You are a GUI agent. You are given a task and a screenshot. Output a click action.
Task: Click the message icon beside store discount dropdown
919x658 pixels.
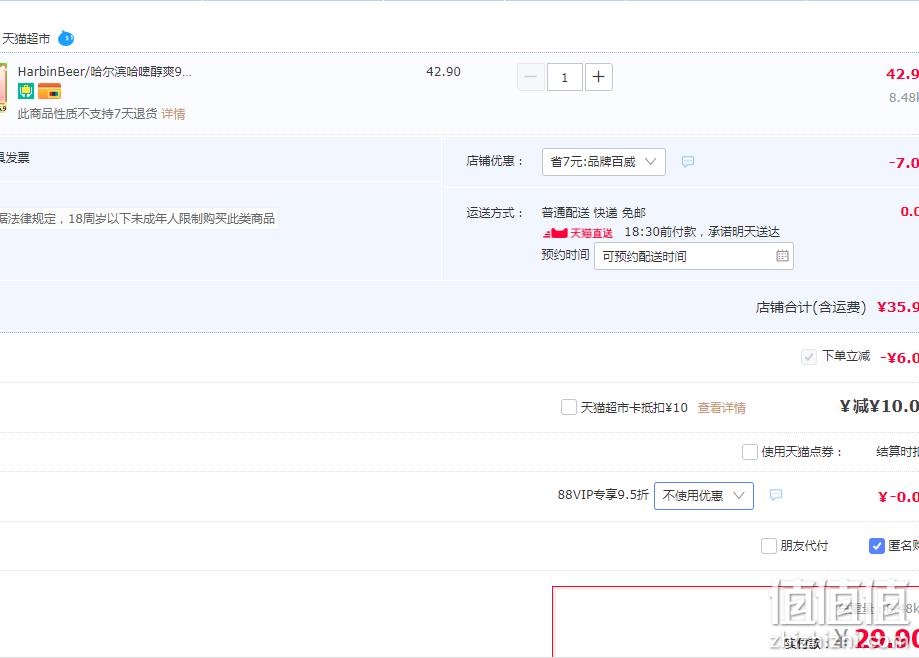pos(688,161)
